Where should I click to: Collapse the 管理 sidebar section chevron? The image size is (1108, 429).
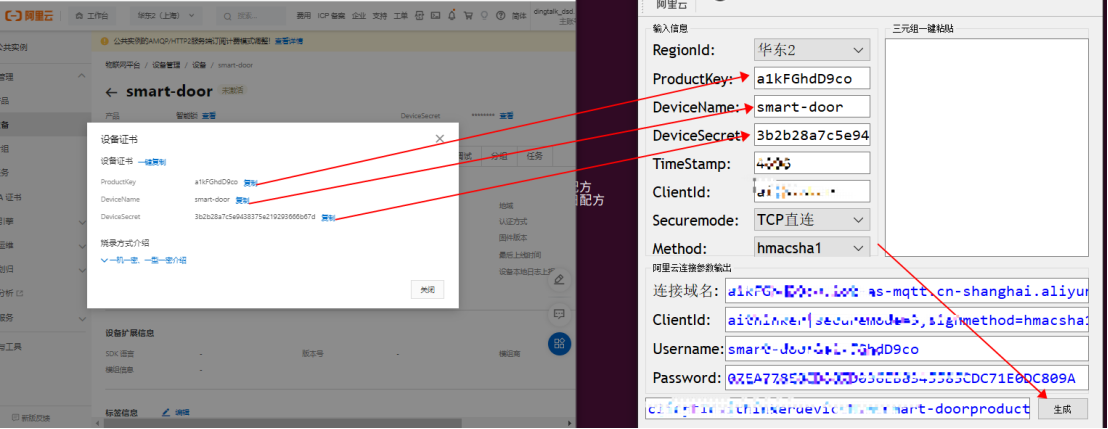(x=81, y=76)
